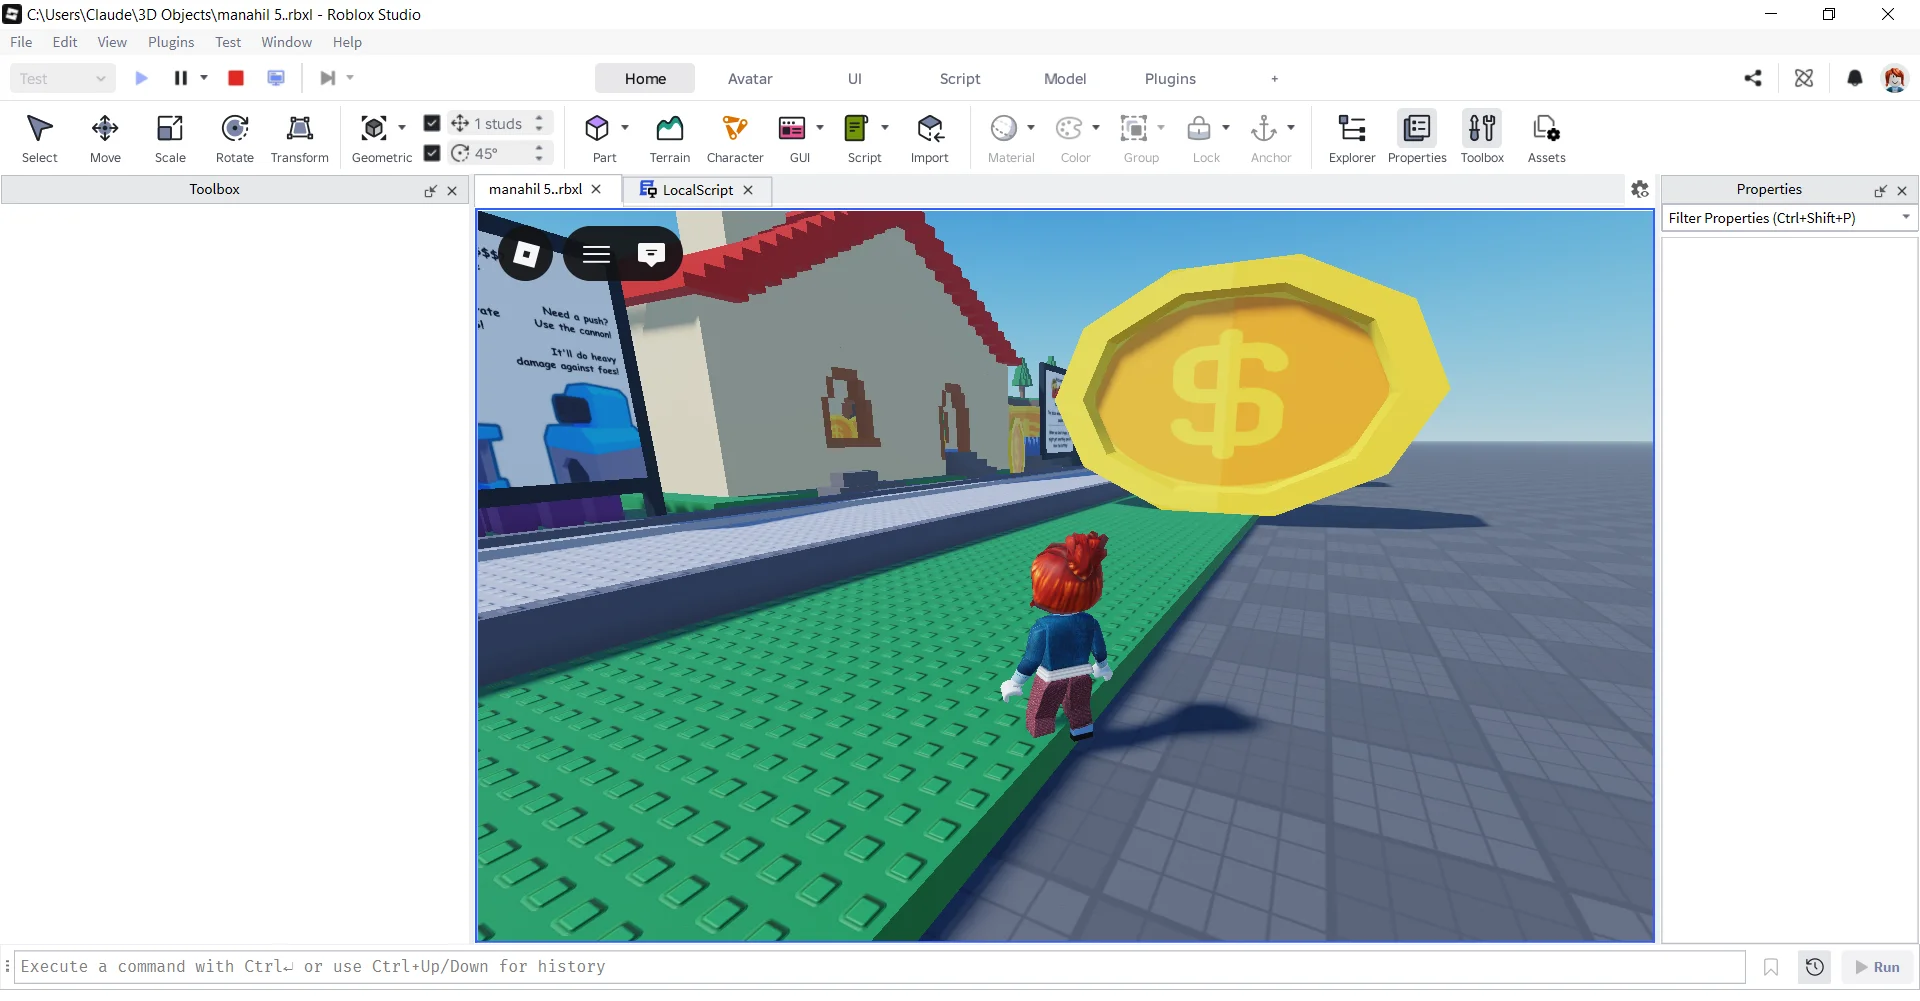Expand the Script dropdown arrow
Viewport: 1920px width, 1001px height.
pos(885,128)
